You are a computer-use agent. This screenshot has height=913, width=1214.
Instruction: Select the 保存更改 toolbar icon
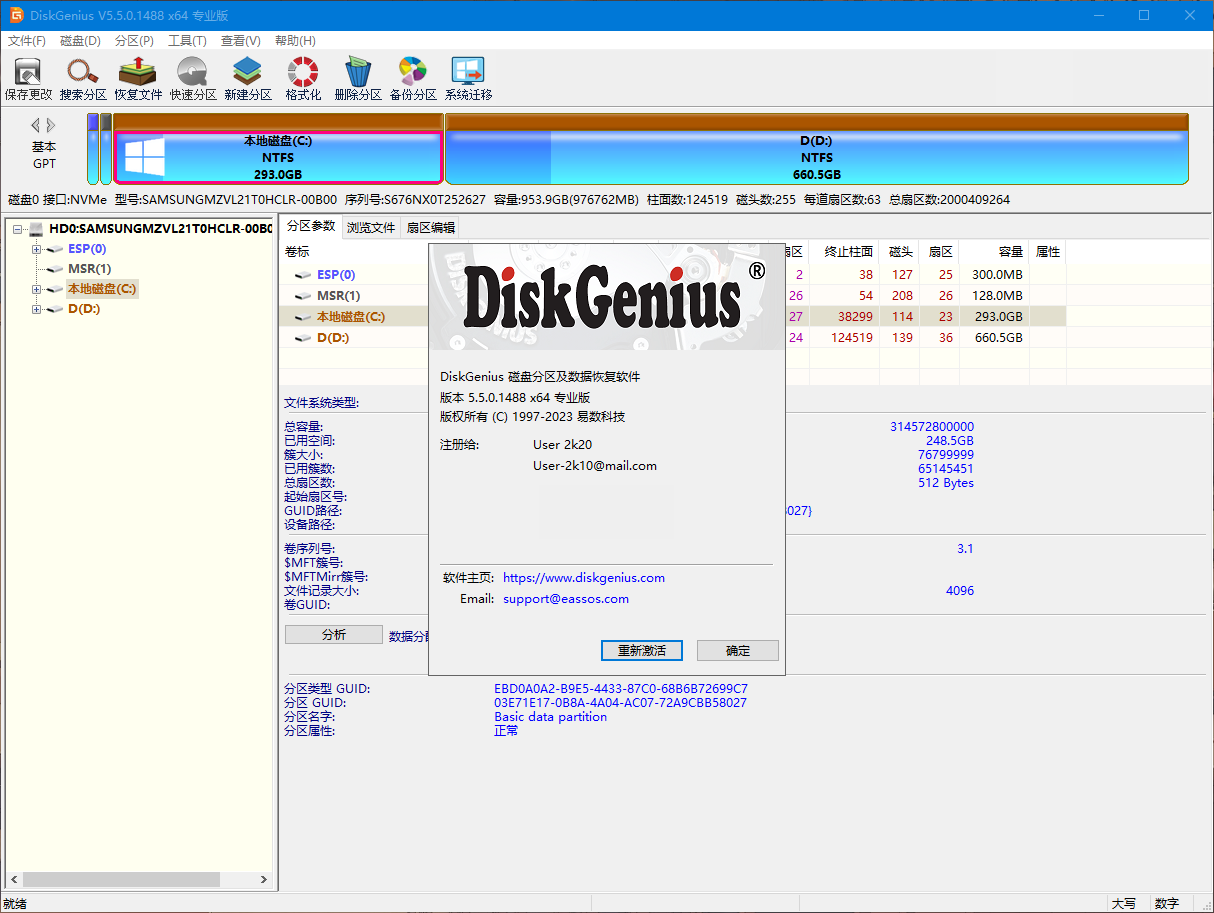tap(27, 77)
